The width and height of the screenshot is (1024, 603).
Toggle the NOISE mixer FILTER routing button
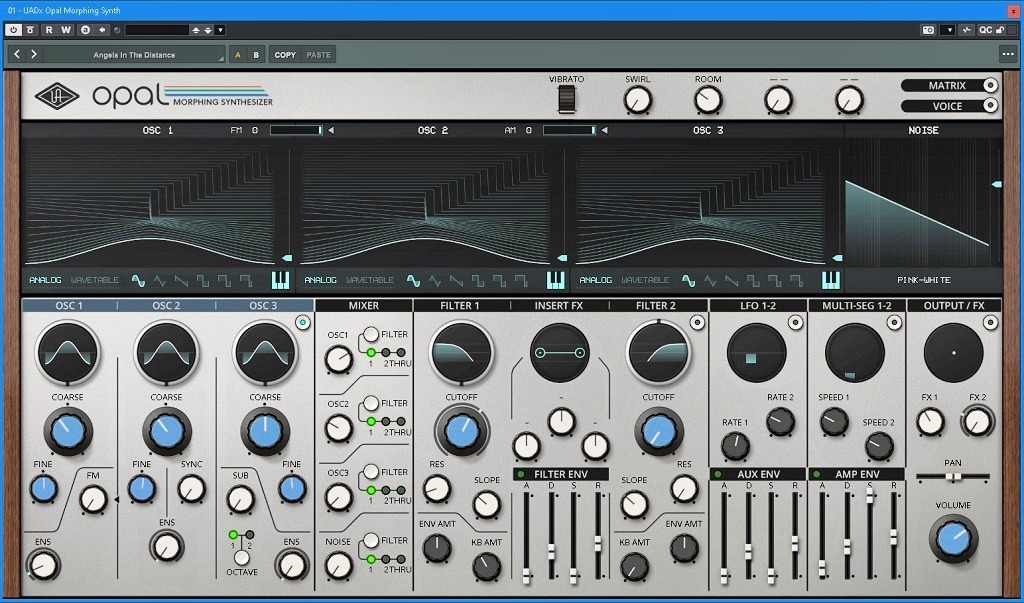click(x=371, y=540)
